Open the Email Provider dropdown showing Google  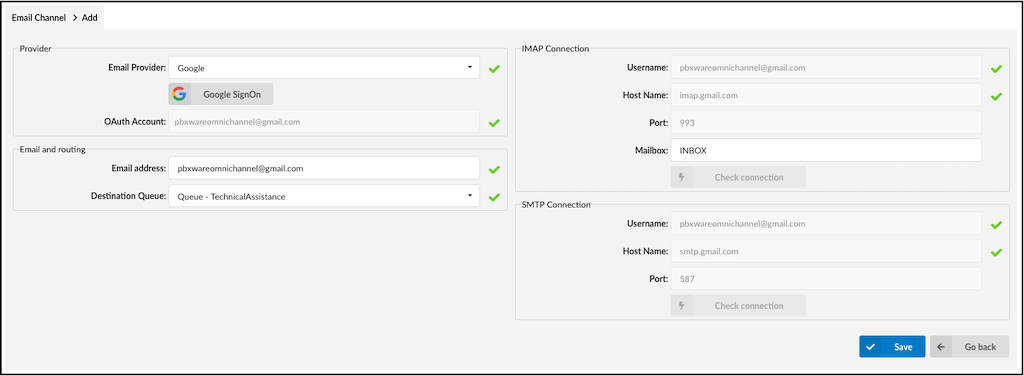click(324, 67)
